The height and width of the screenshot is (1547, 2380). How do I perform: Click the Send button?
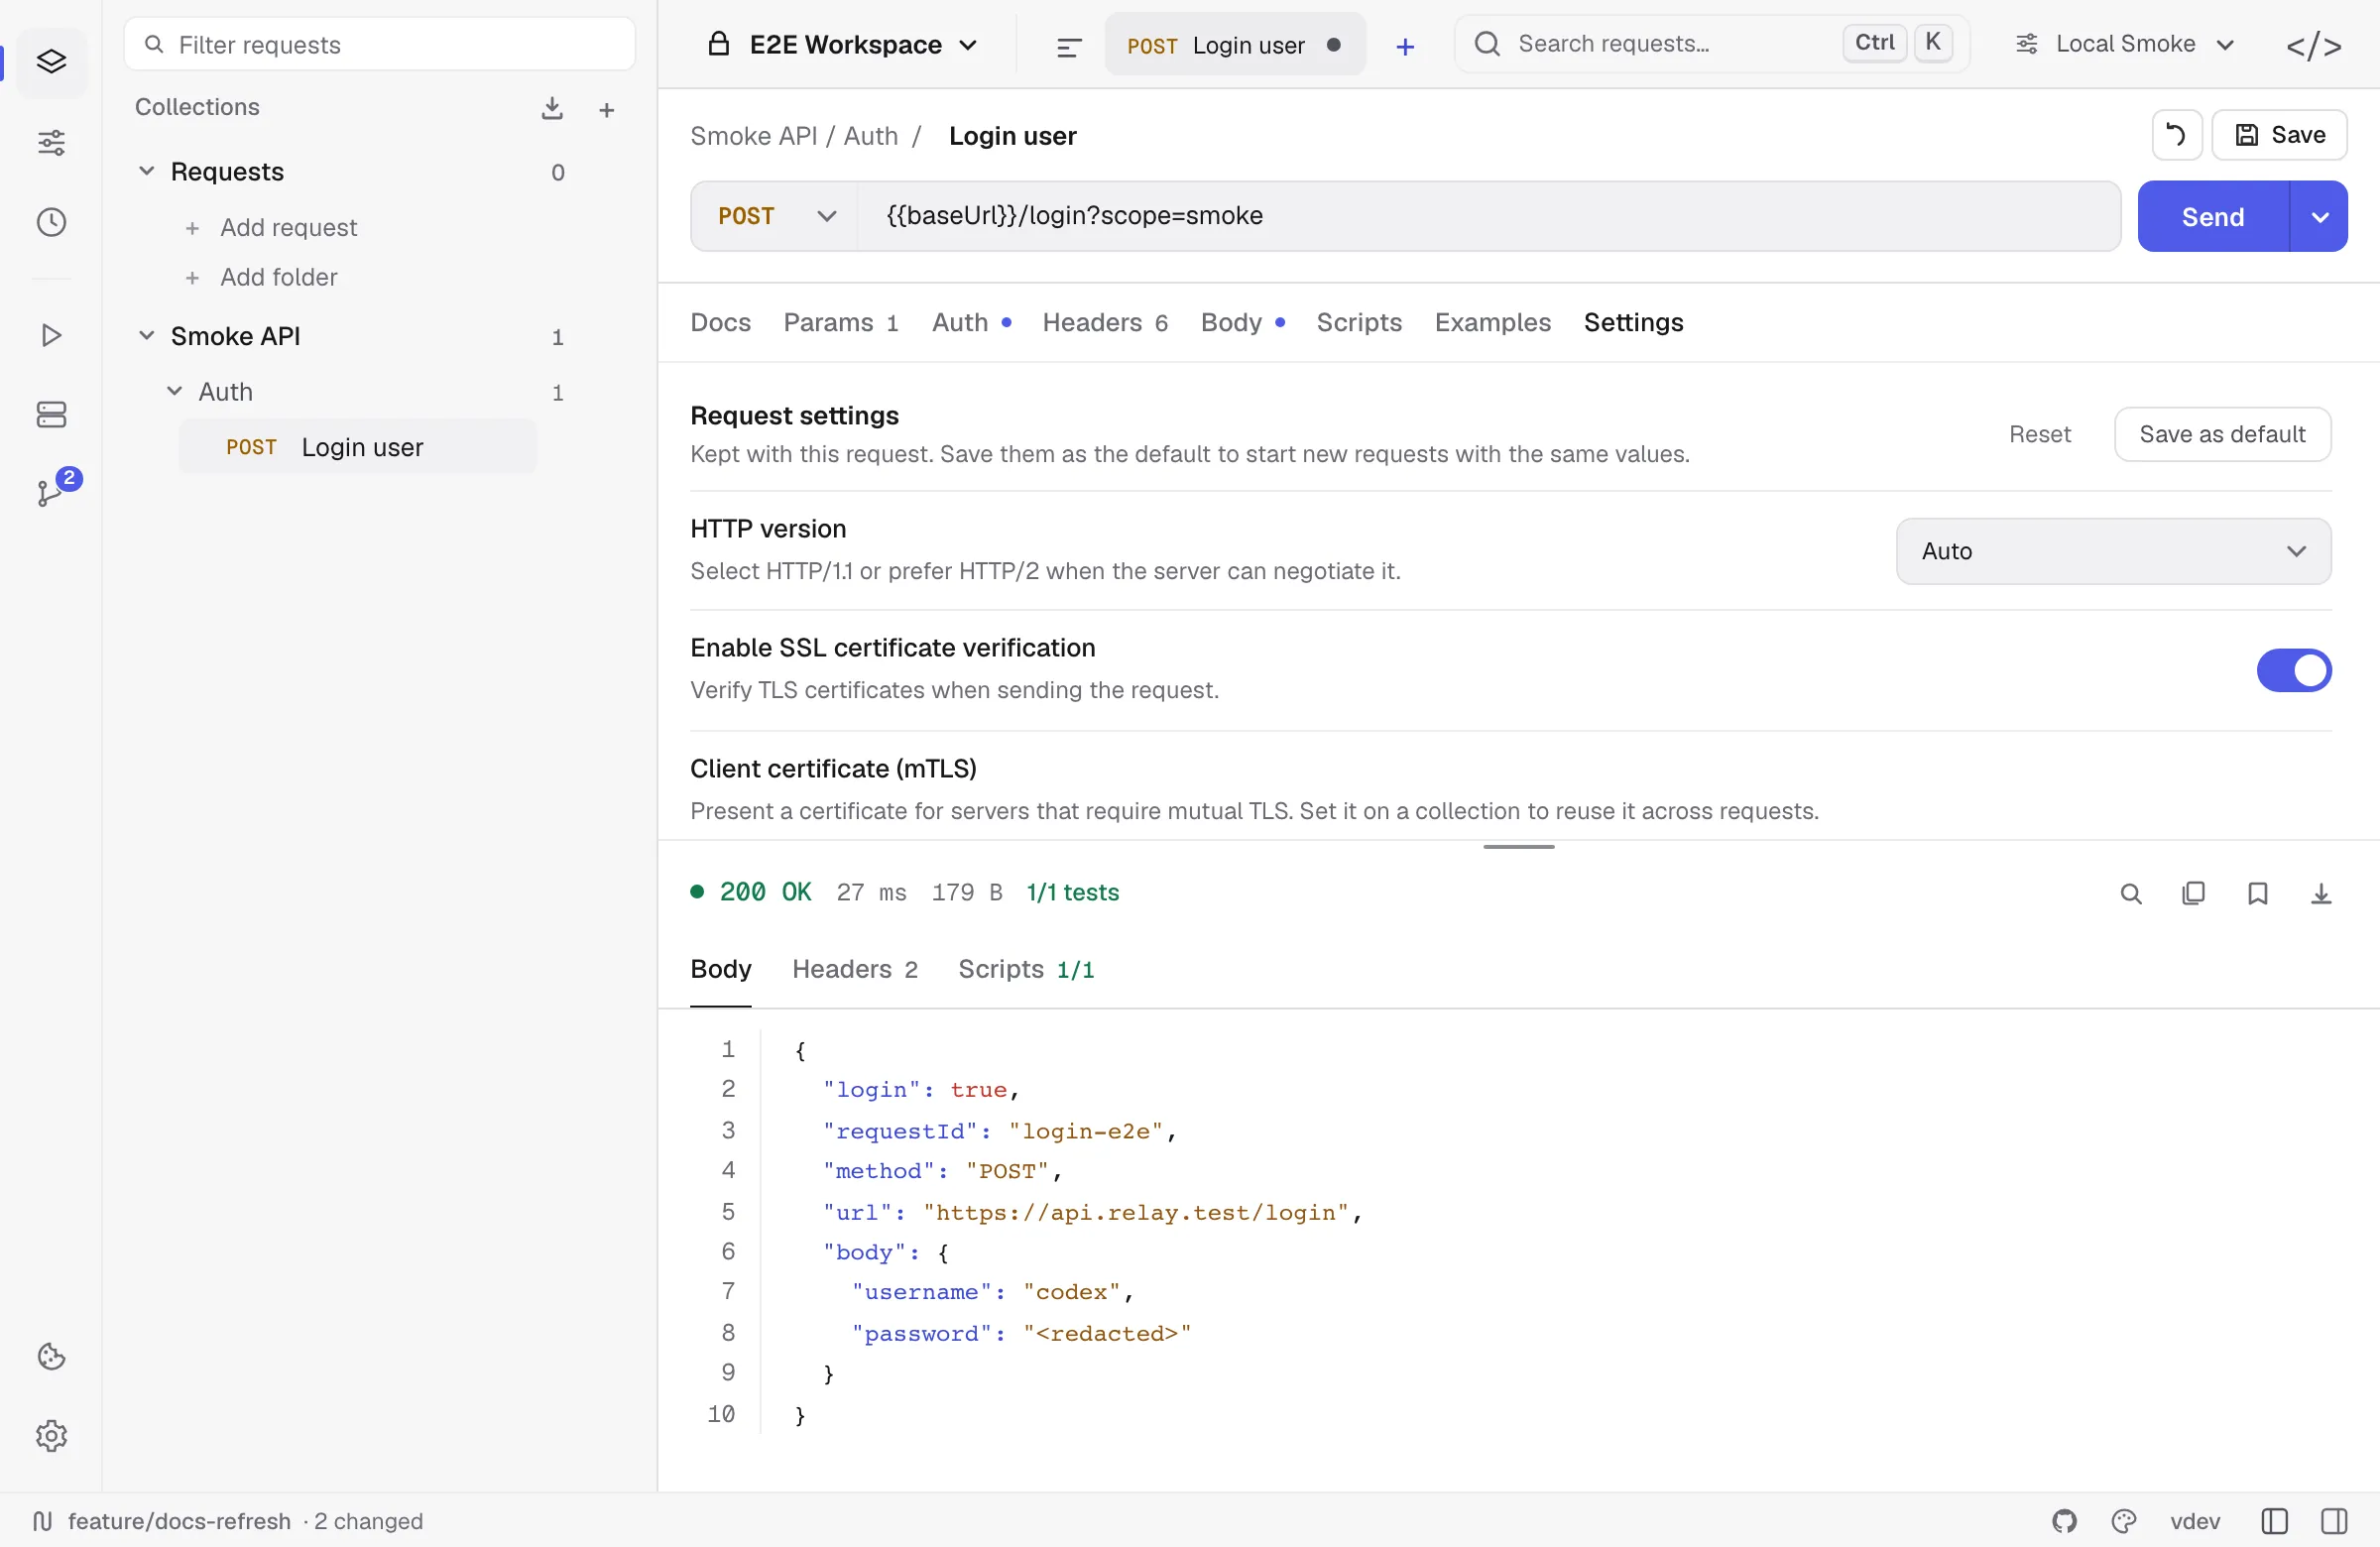pyautogui.click(x=2213, y=217)
